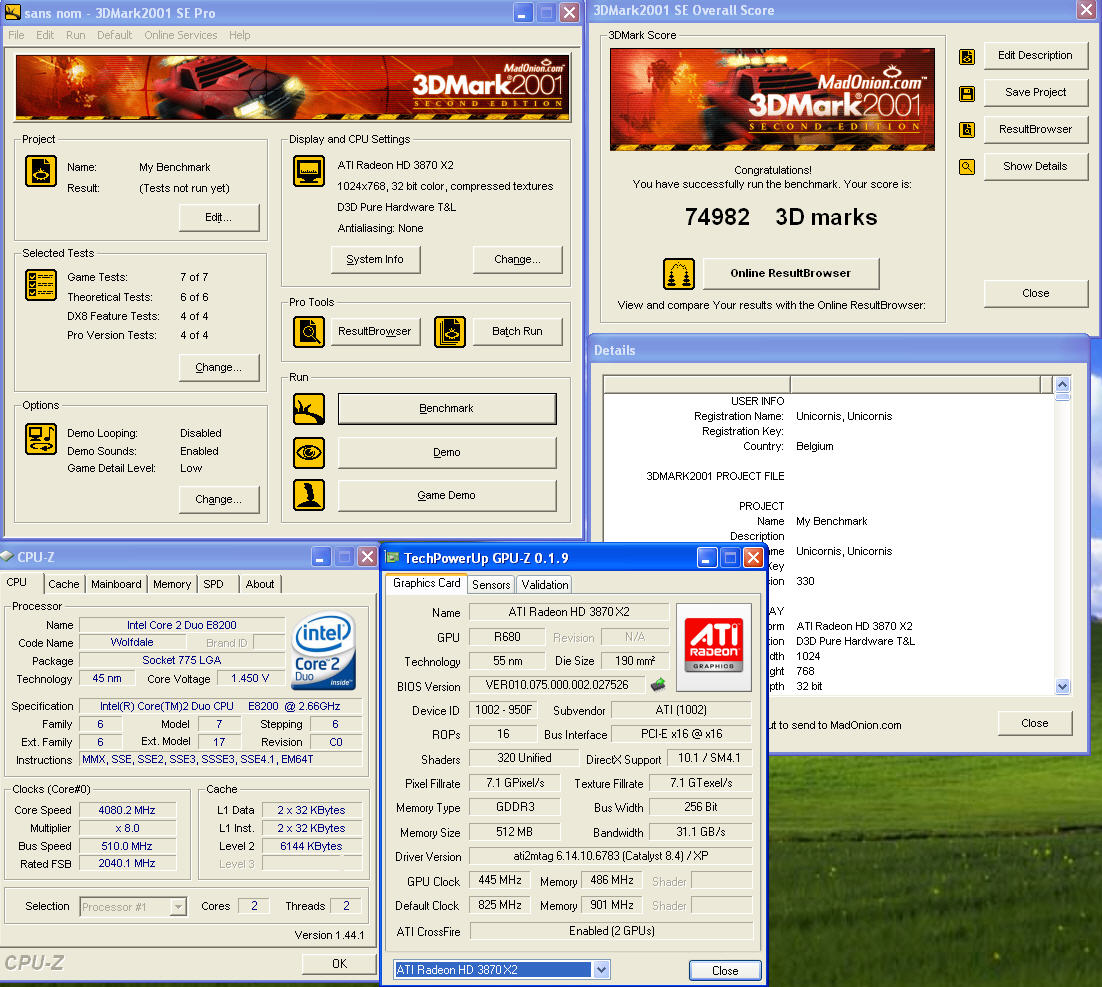Click Close in the GPU-Z window
The width and height of the screenshot is (1102, 987).
tap(725, 970)
